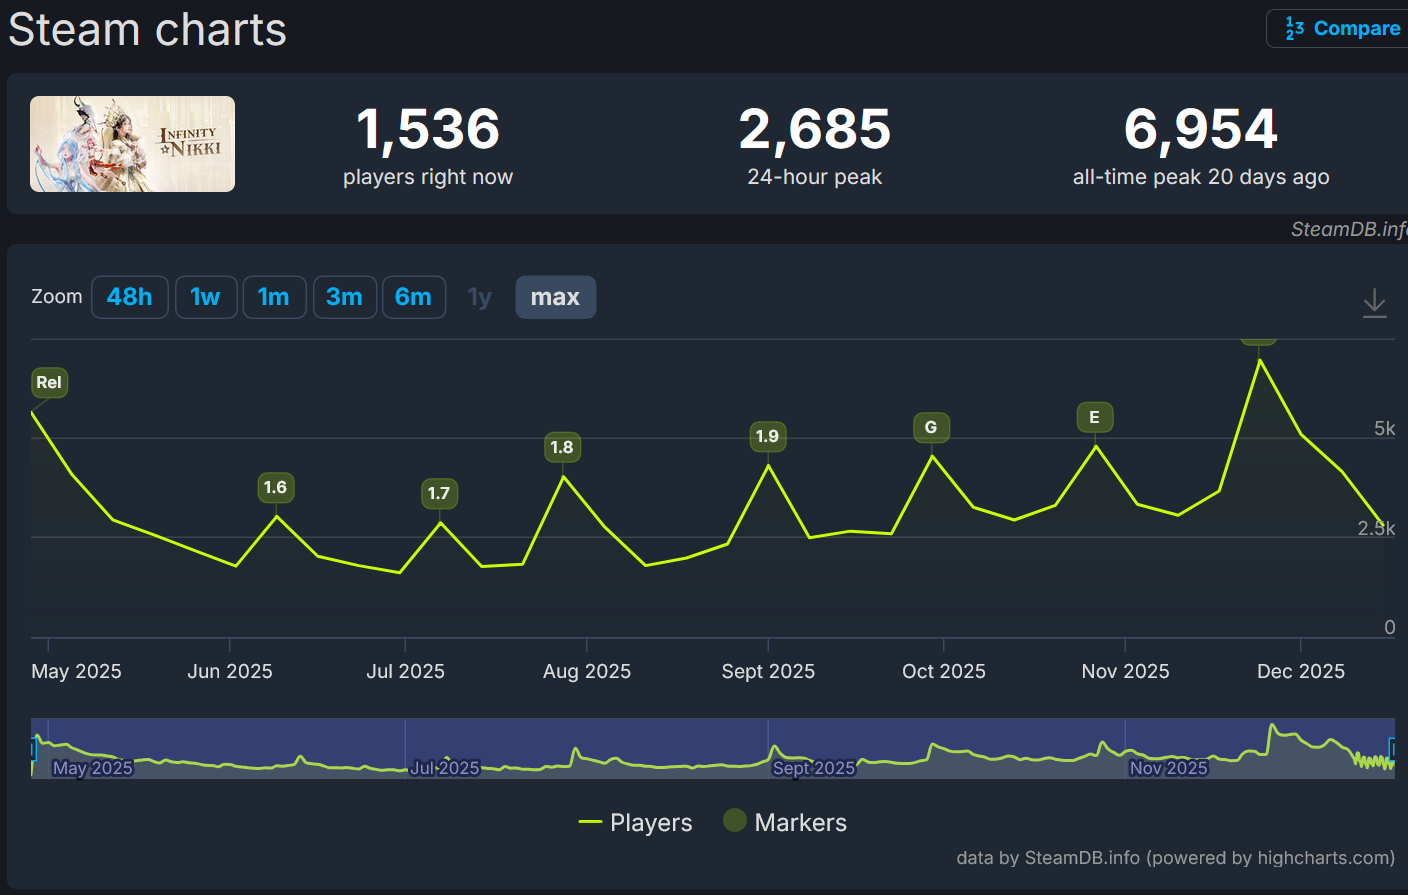1408x895 pixels.
Task: Click the 1.7 update marker
Action: pyautogui.click(x=439, y=493)
